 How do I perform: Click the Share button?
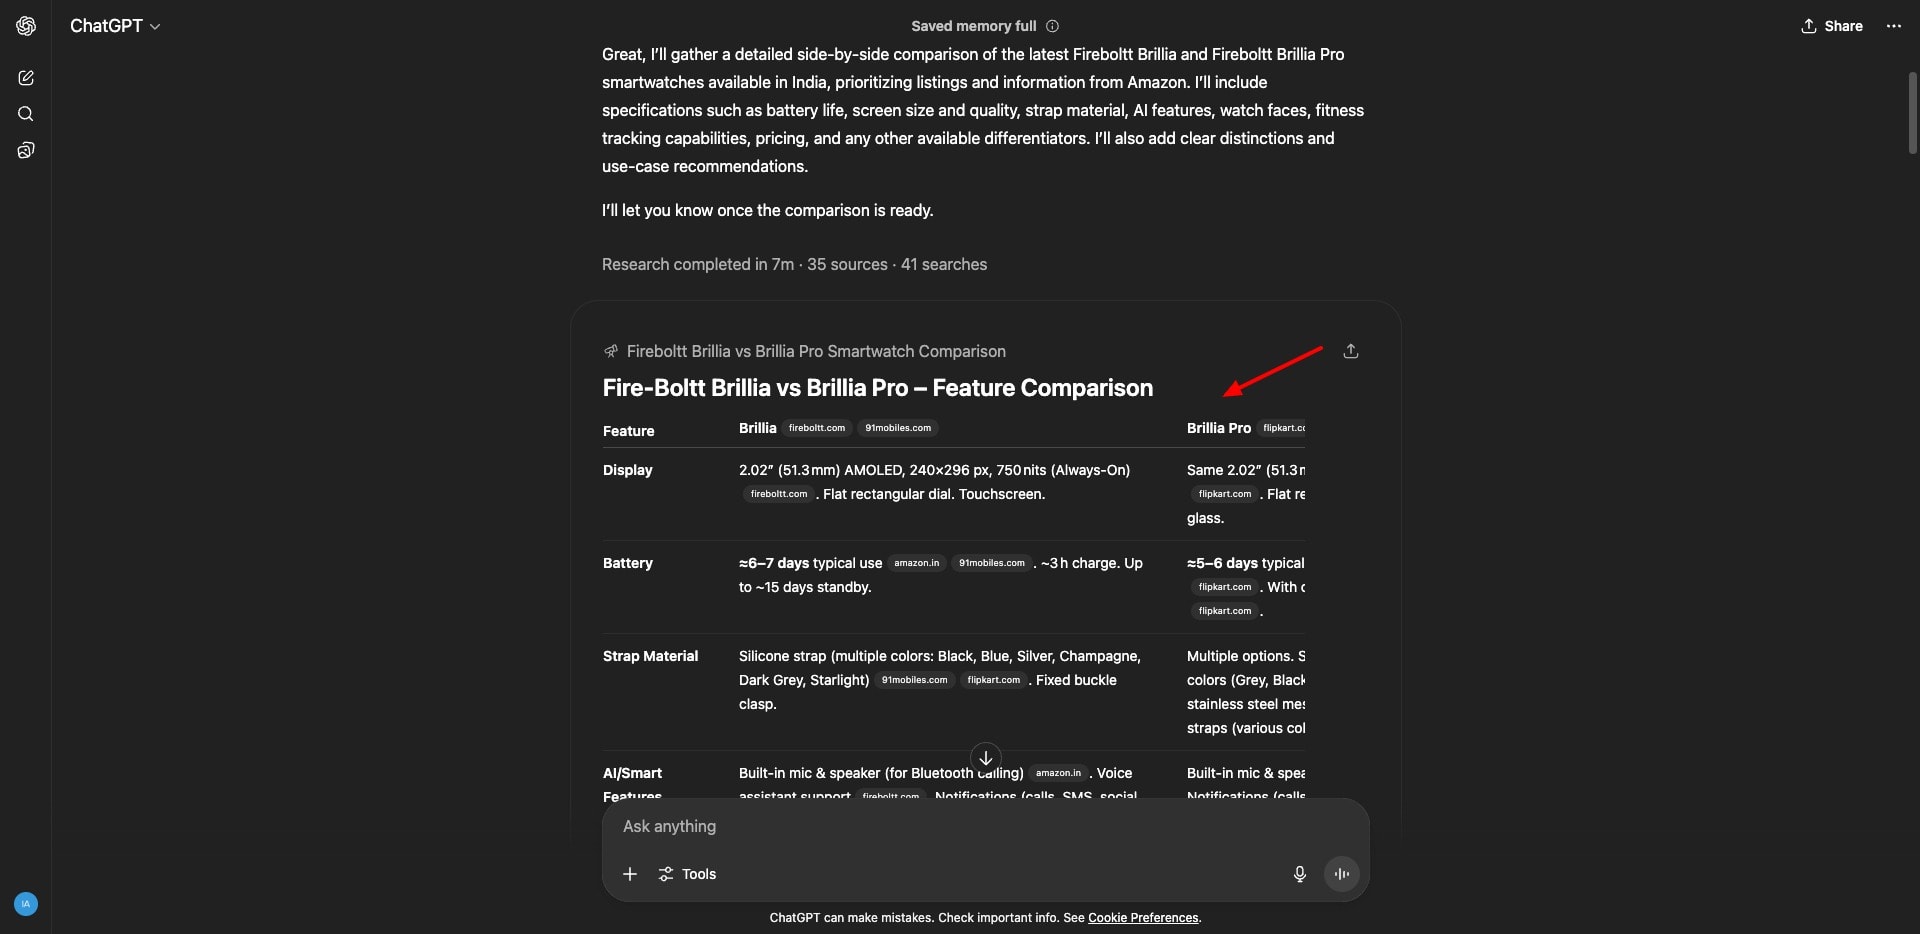pos(1832,26)
